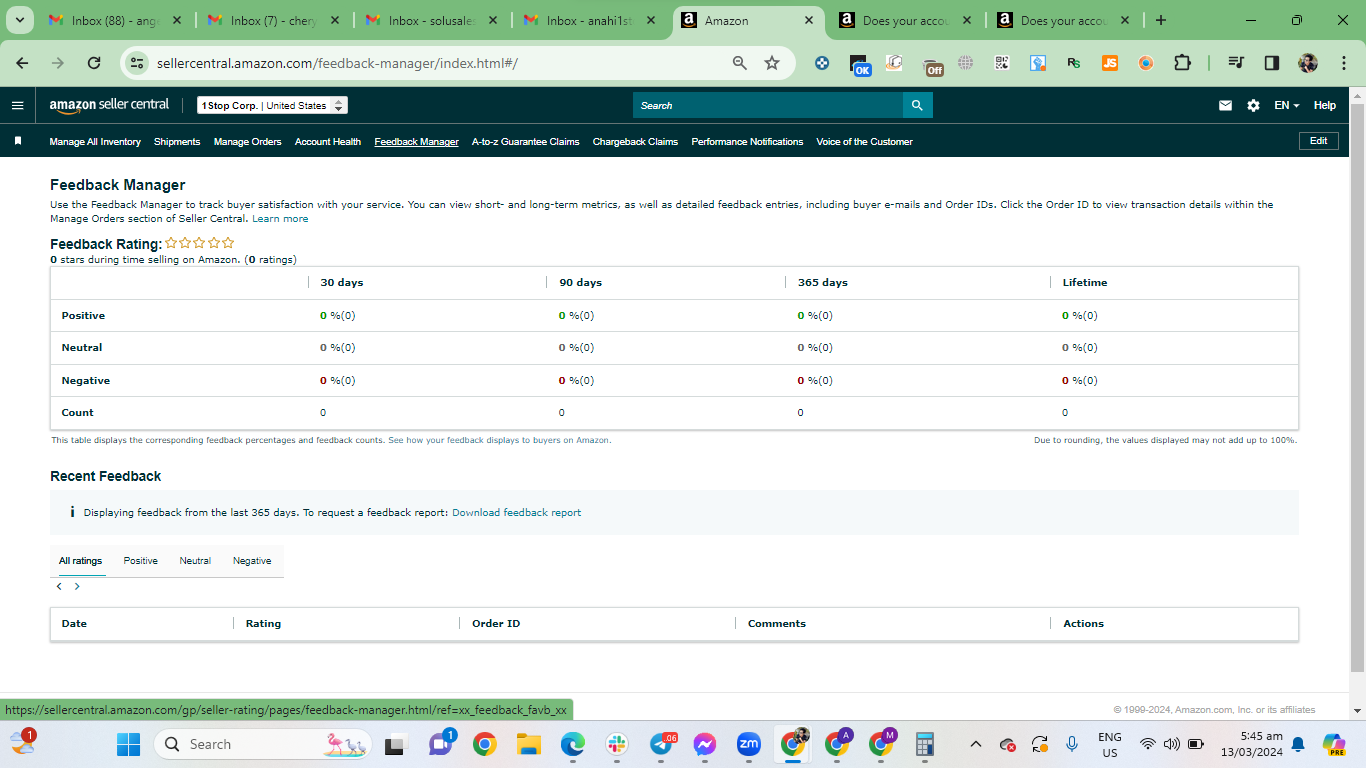1366x768 pixels.
Task: Open Performance Notifications
Action: 747,142
